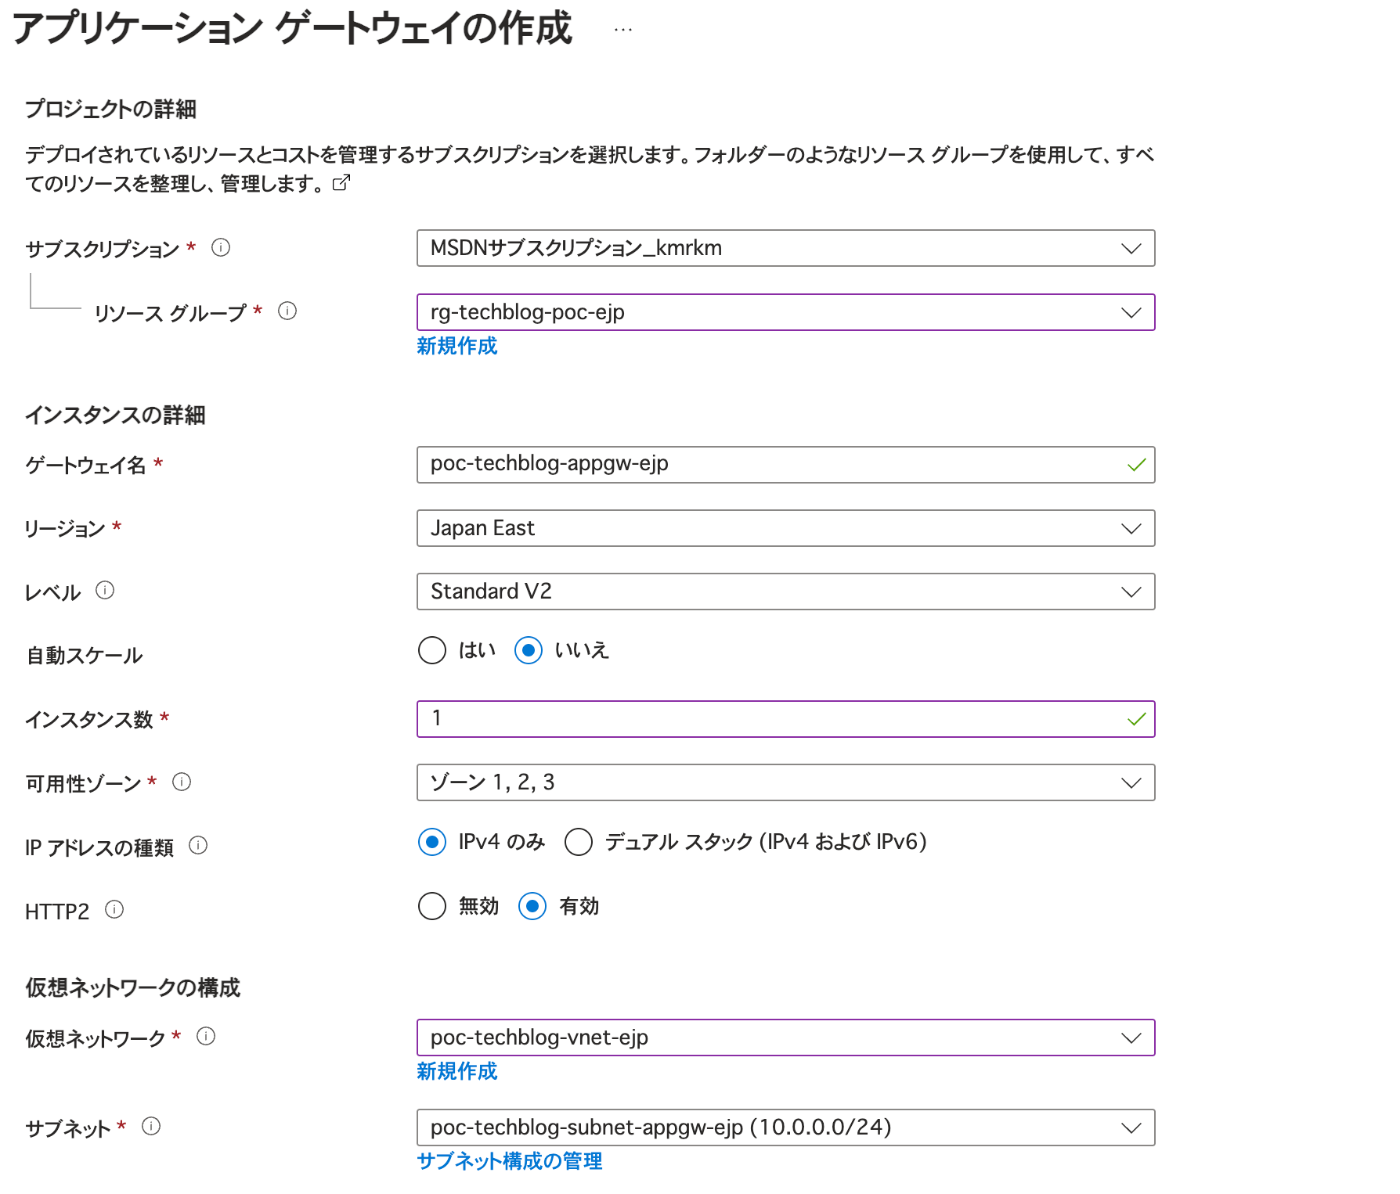This screenshot has width=1400, height=1194.
Task: Open the サブスクリプション dropdown
Action: click(x=1131, y=248)
